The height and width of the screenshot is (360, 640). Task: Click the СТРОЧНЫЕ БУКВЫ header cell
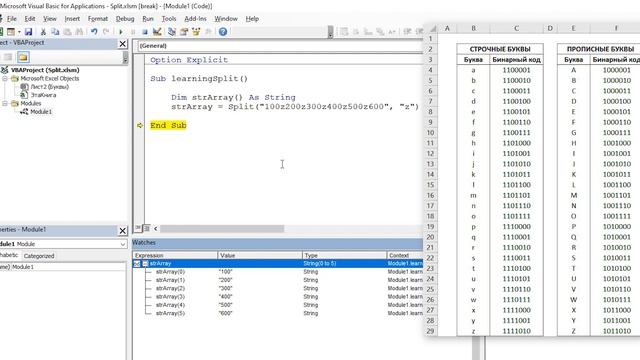coord(500,49)
